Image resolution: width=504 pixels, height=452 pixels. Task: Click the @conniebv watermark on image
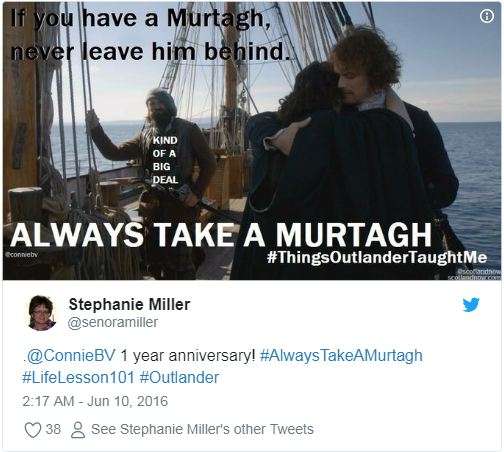[x=22, y=254]
